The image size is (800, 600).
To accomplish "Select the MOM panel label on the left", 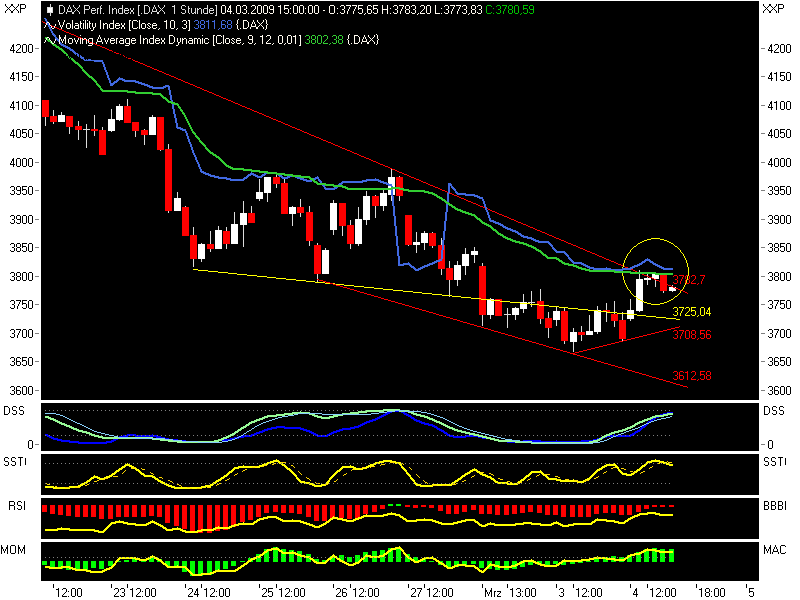I will [14, 548].
